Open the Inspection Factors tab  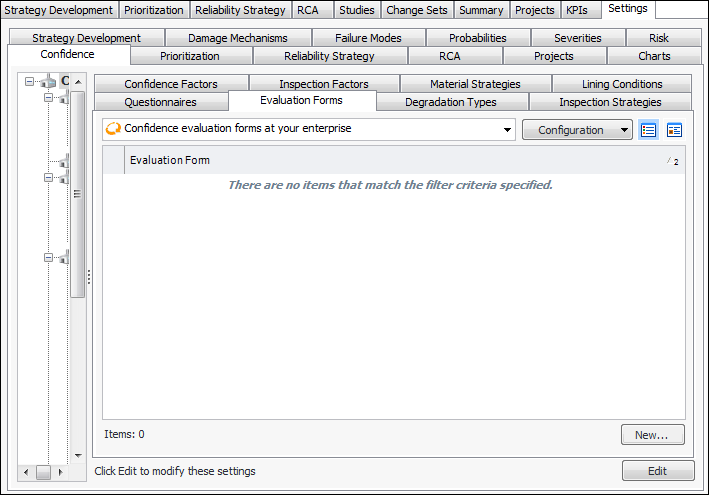pos(324,84)
